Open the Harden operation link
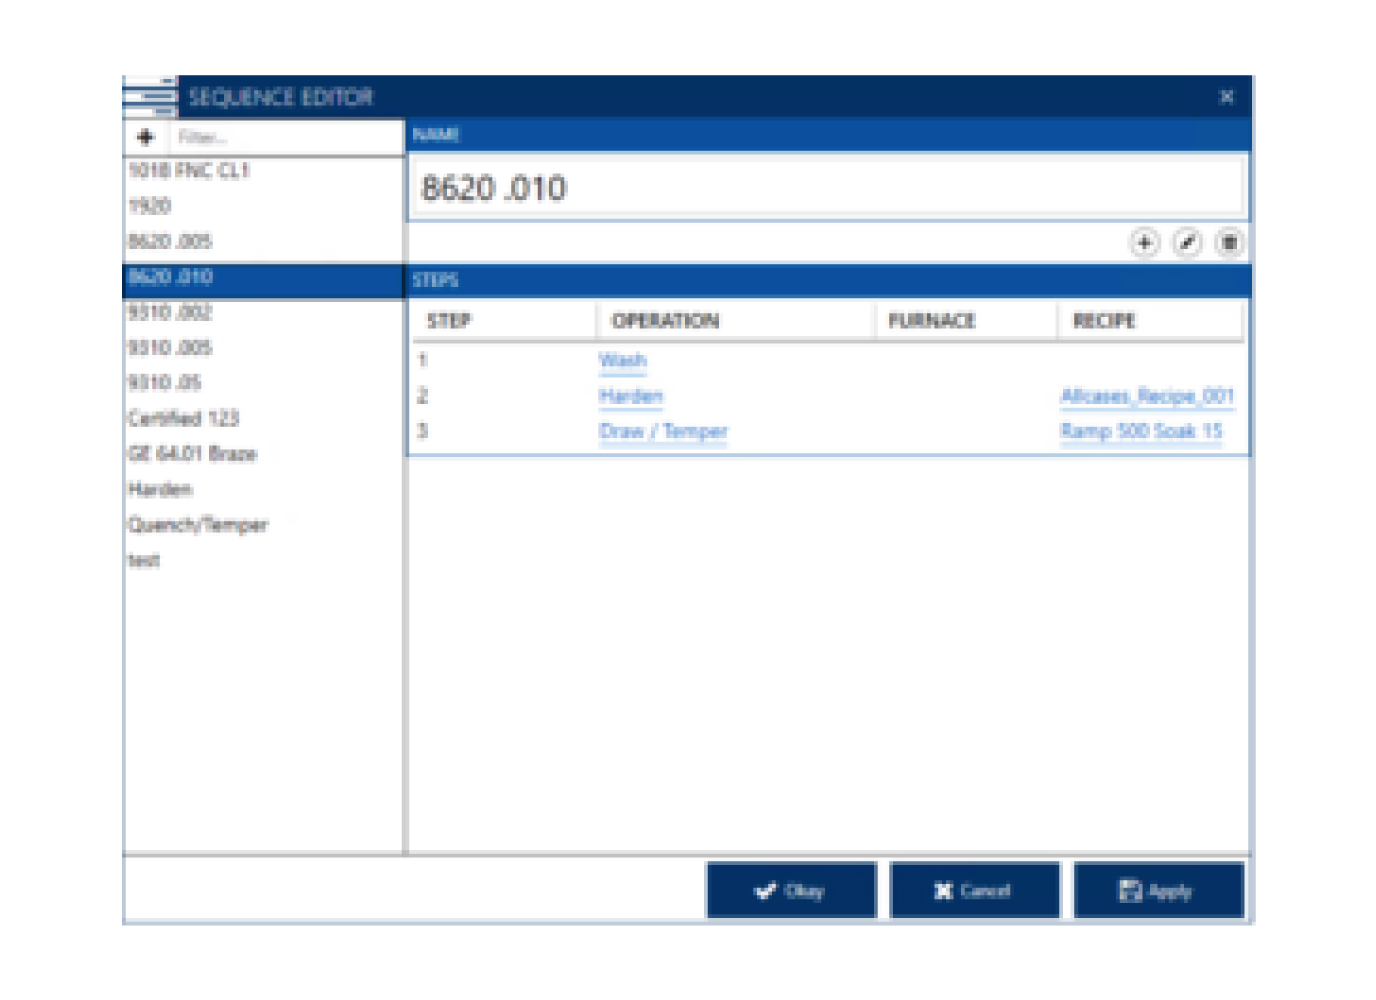This screenshot has height=1000, width=1376. (630, 395)
